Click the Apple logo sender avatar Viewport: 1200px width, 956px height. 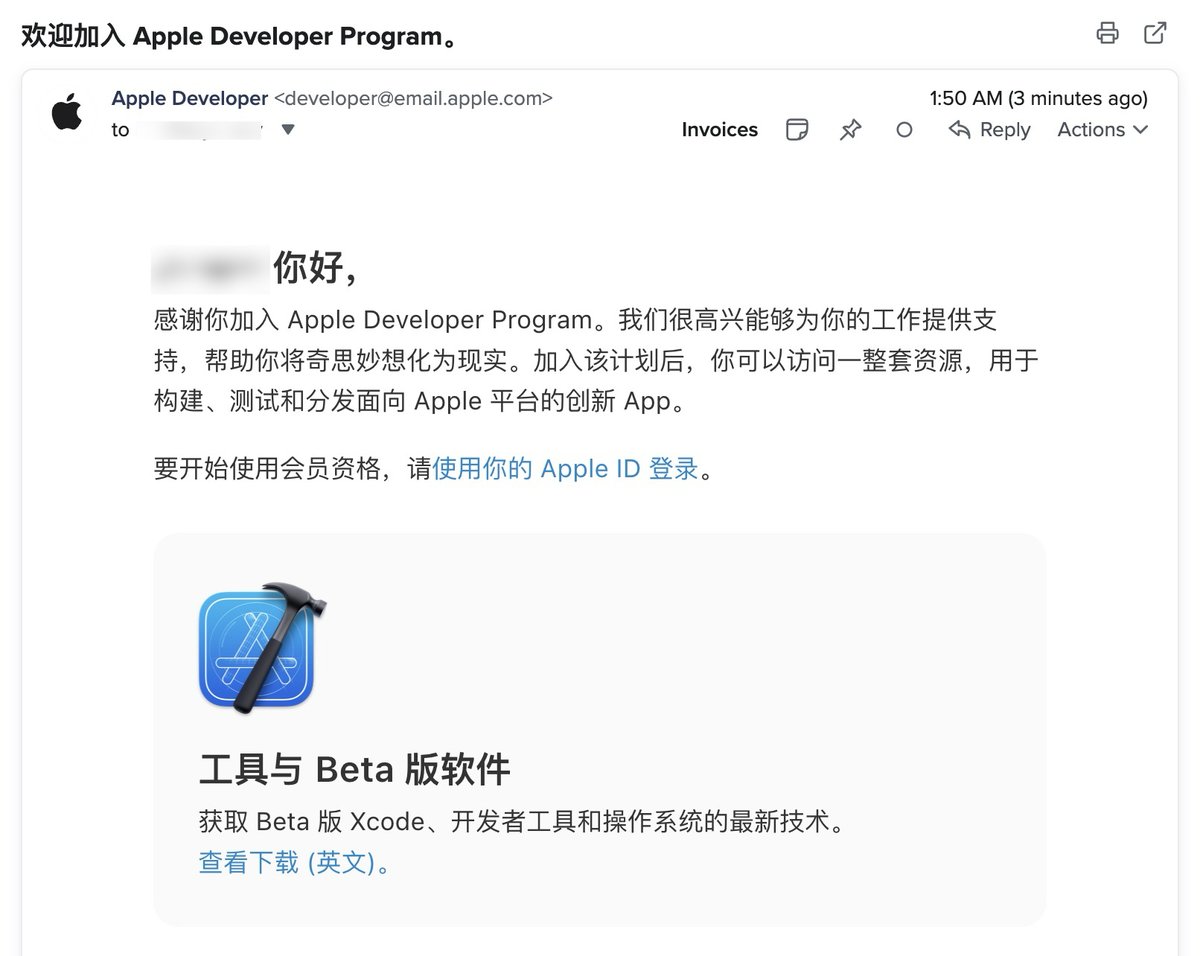point(67,112)
